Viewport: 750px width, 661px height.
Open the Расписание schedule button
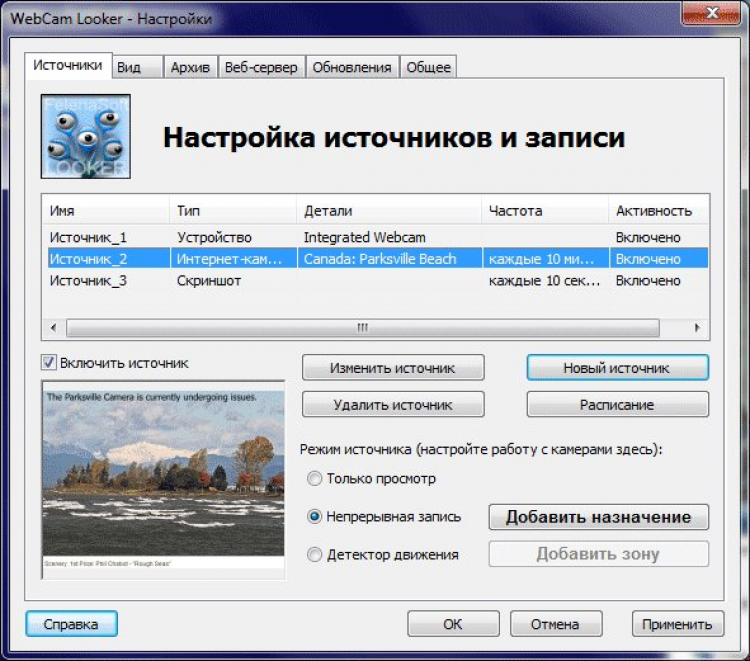(618, 405)
